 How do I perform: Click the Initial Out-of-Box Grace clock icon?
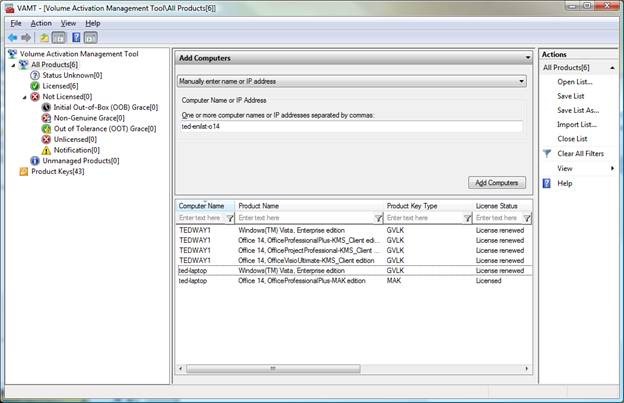46,107
